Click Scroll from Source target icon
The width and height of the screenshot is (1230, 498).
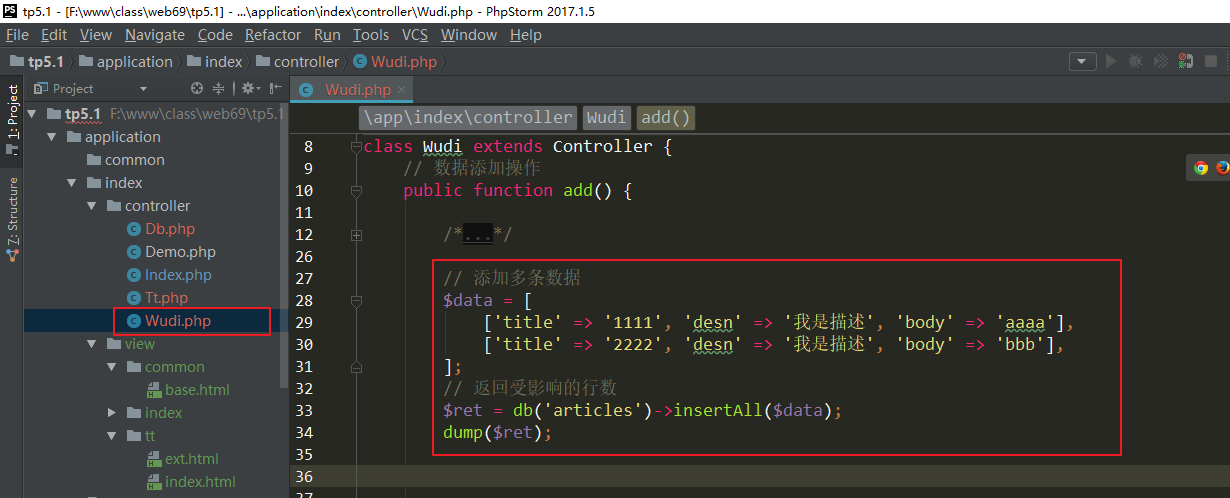tap(197, 88)
